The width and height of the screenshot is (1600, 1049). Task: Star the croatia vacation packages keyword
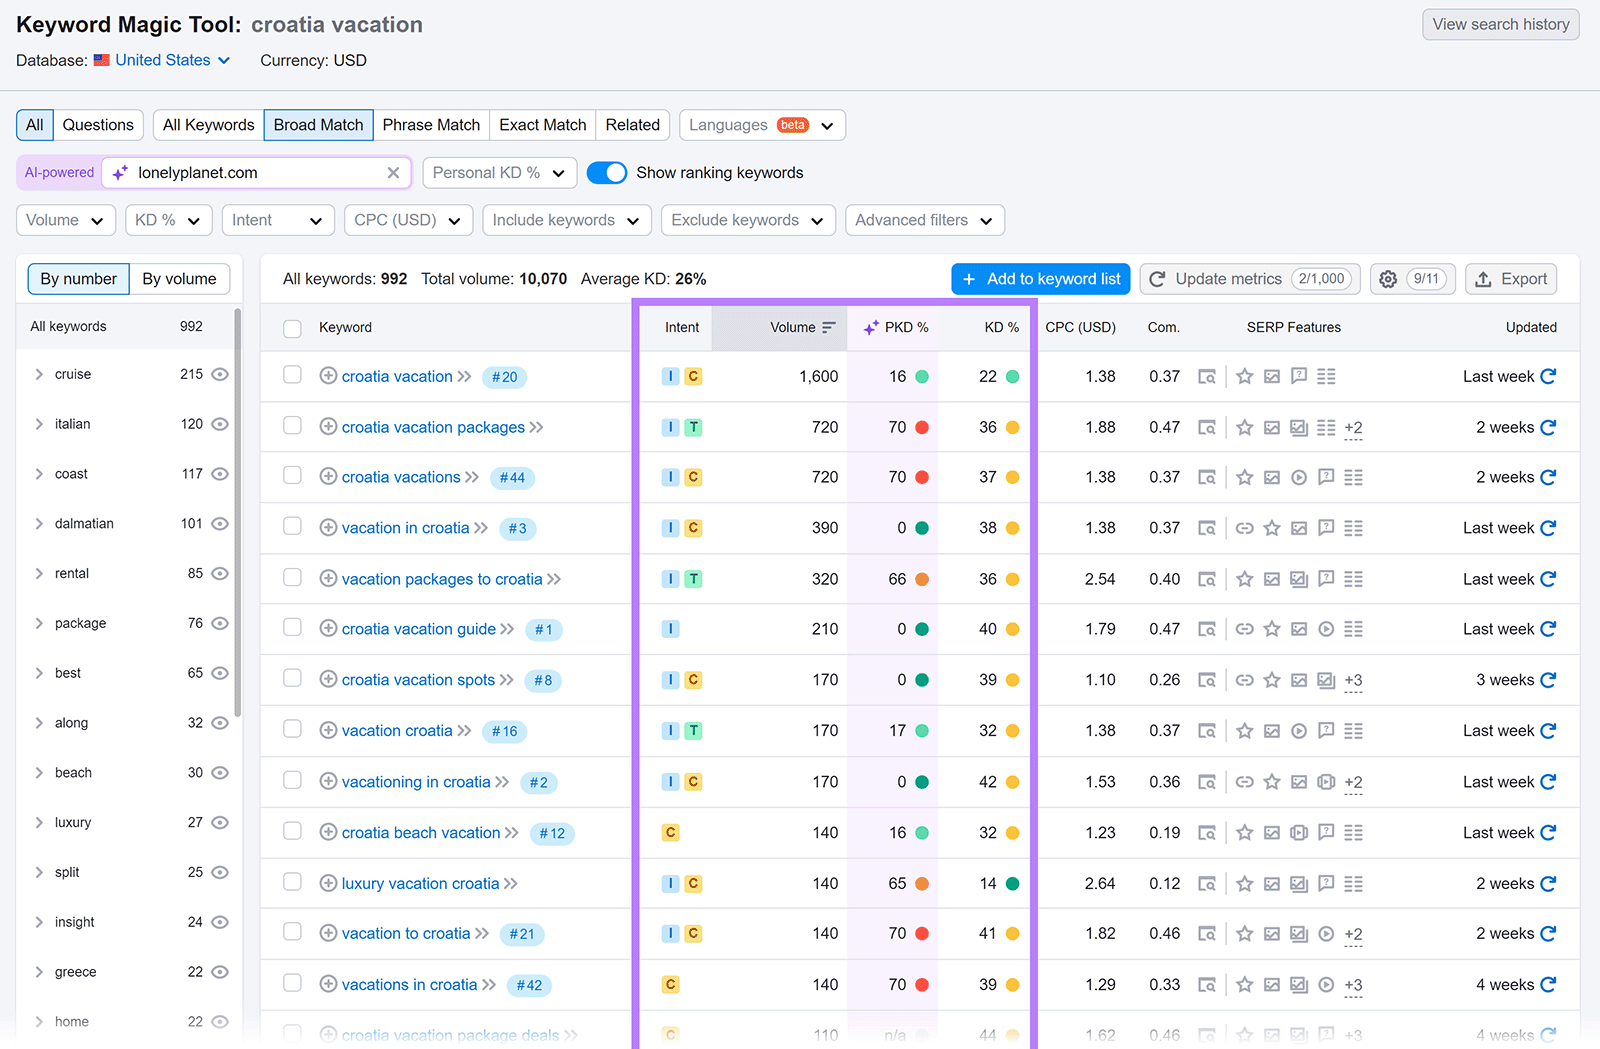coord(1244,428)
